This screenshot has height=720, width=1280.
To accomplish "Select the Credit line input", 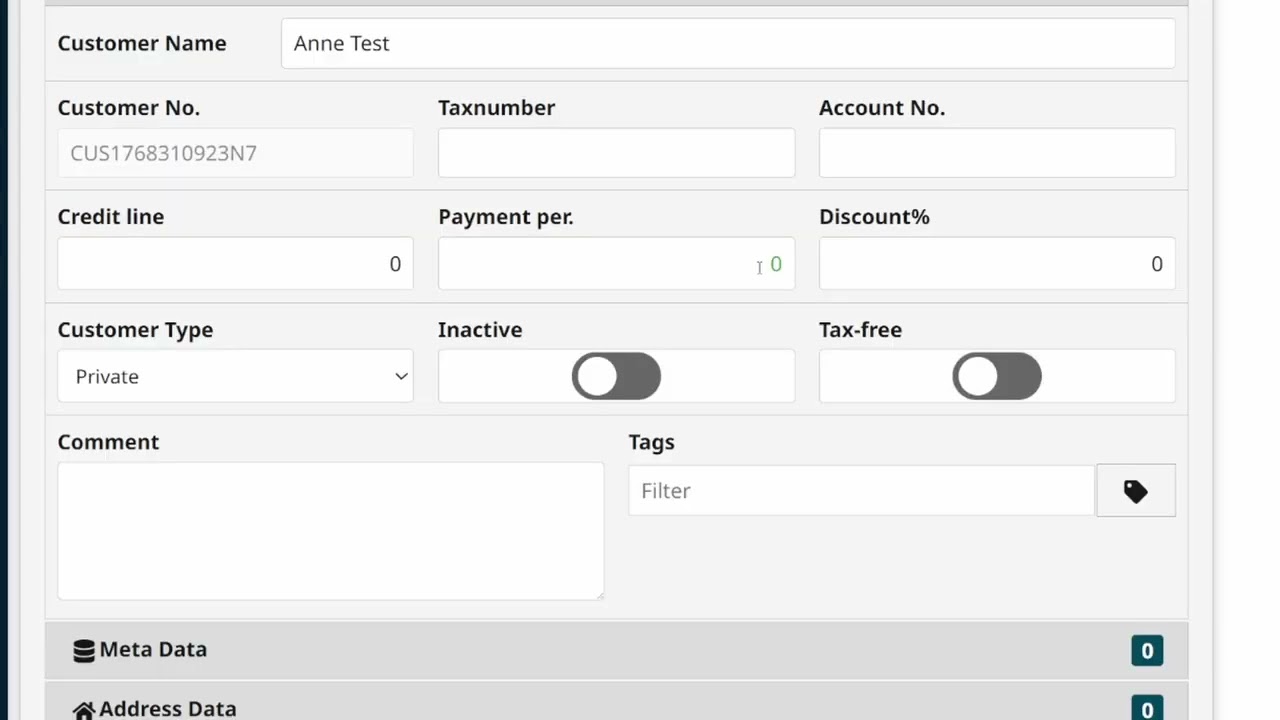I will (235, 264).
